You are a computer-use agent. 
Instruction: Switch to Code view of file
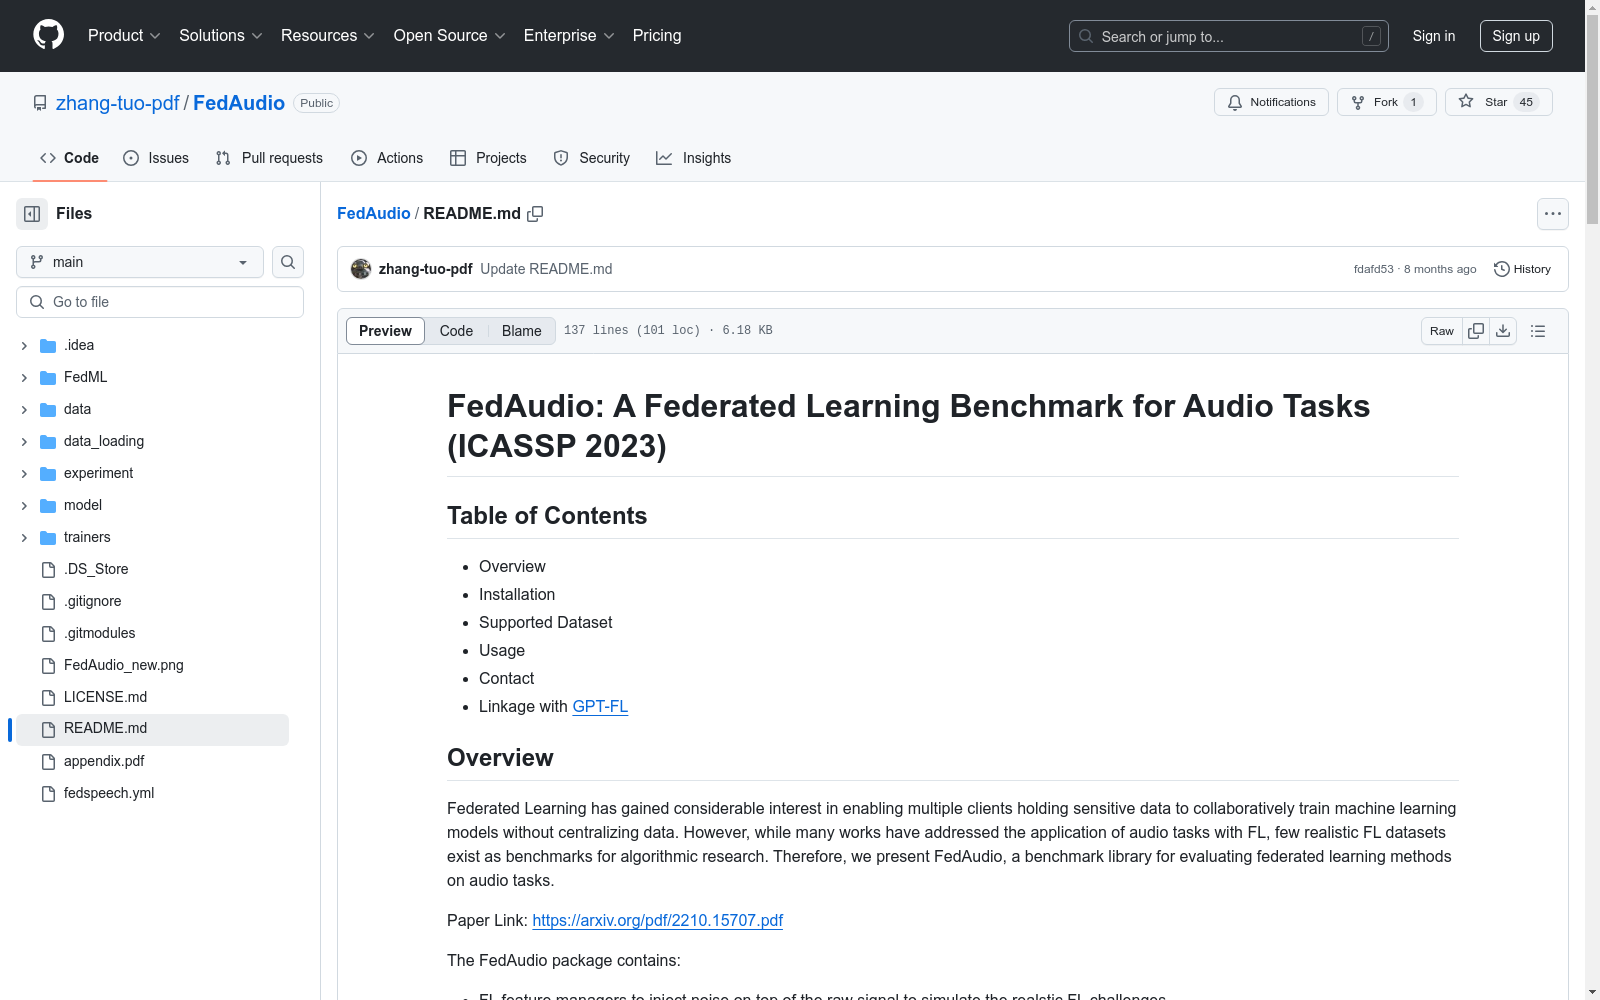pos(456,331)
